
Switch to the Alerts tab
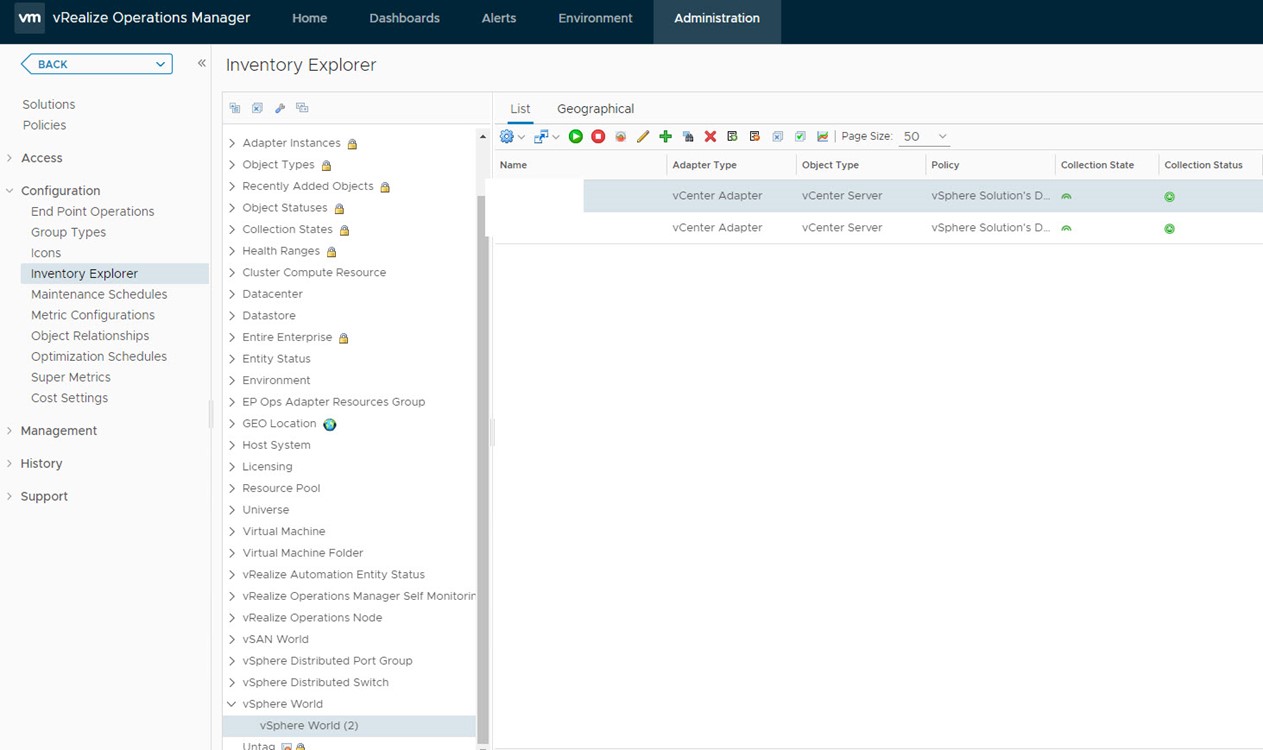(x=499, y=18)
